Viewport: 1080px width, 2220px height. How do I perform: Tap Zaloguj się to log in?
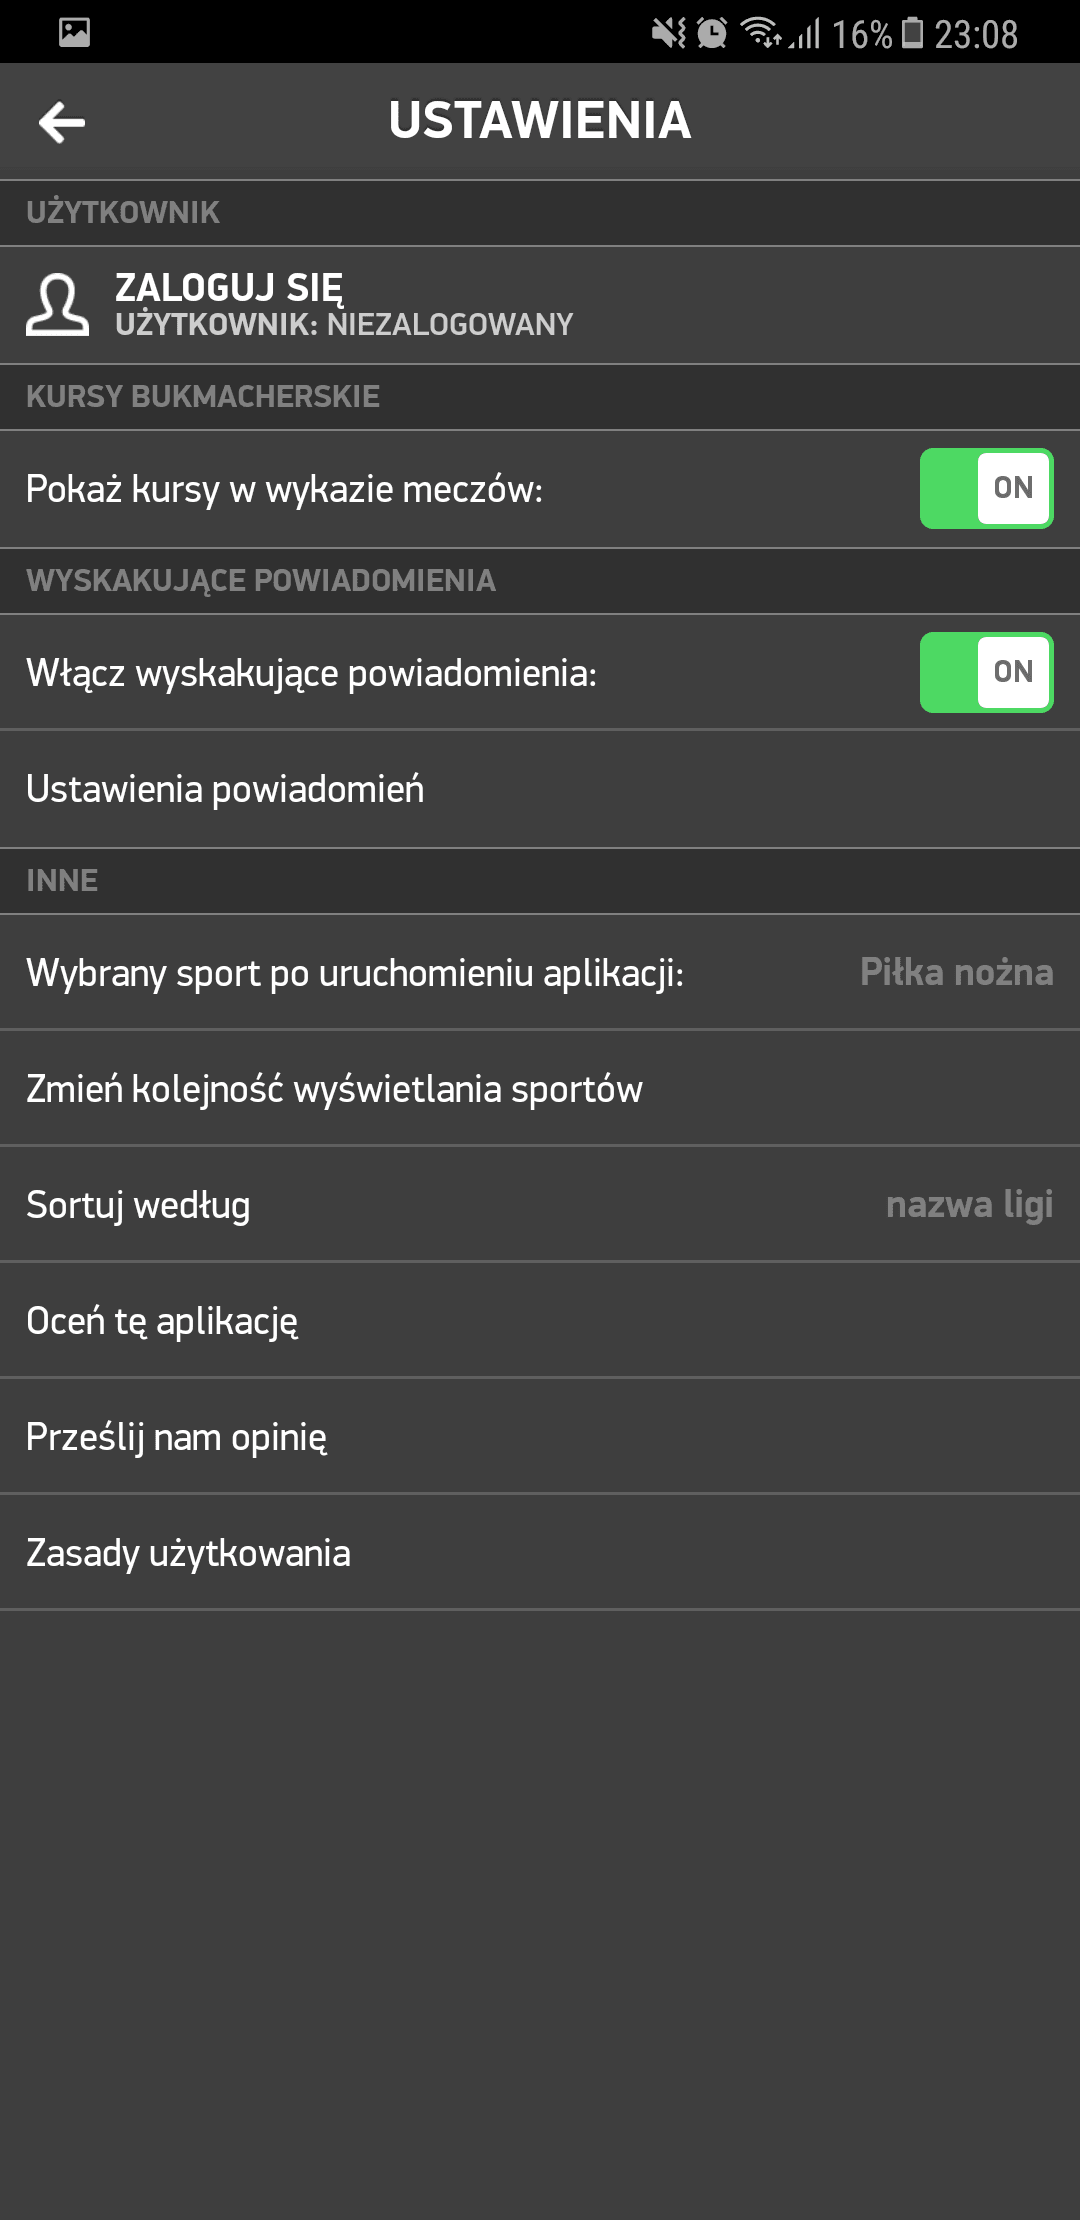point(229,288)
